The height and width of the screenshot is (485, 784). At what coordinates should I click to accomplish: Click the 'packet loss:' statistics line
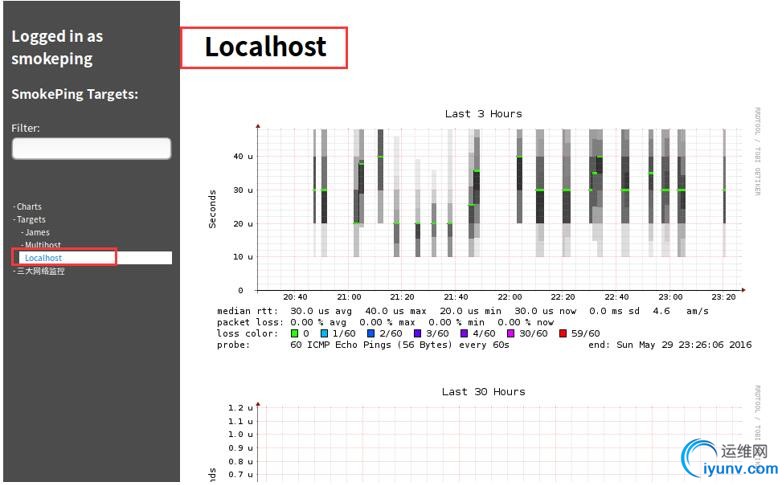coord(386,322)
